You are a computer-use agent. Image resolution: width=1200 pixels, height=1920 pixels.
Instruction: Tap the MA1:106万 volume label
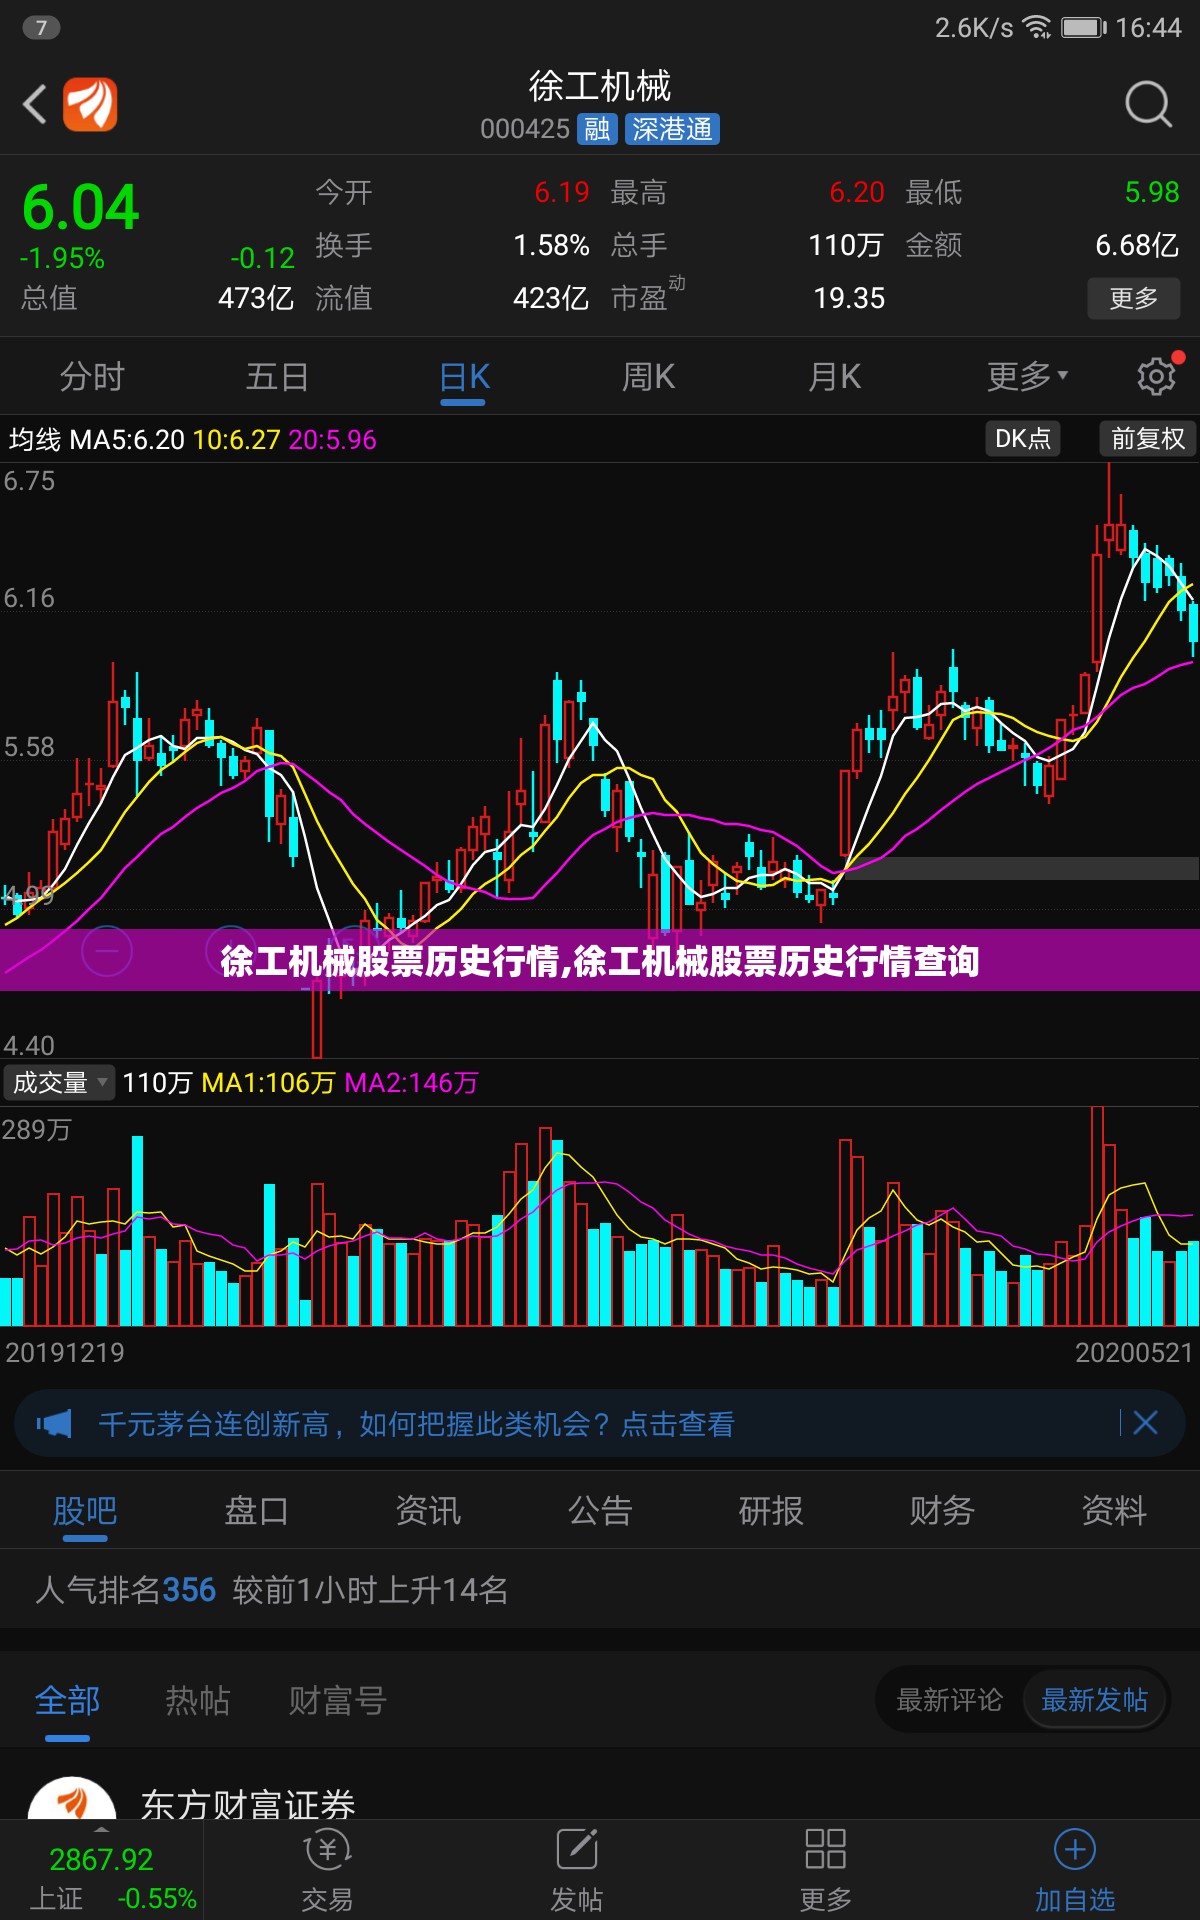click(268, 1083)
